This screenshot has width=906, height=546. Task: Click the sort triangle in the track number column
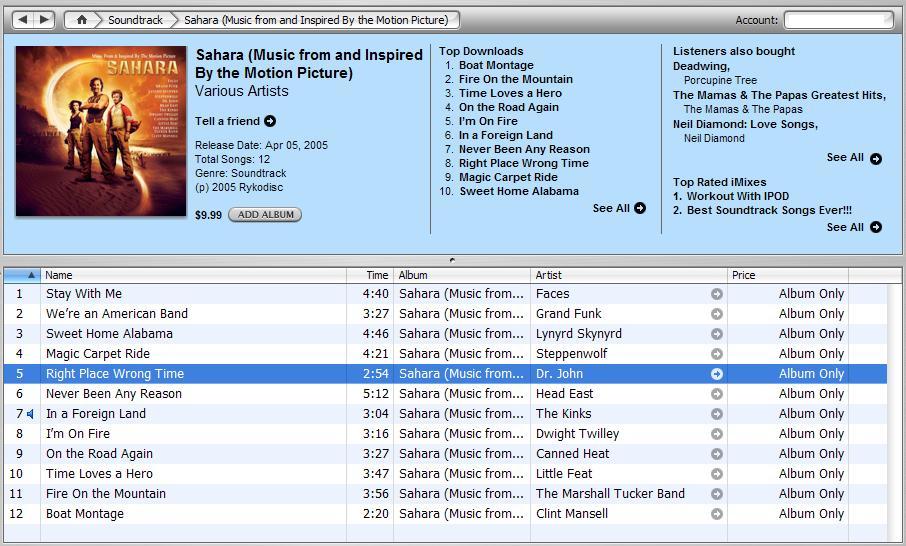coord(31,275)
